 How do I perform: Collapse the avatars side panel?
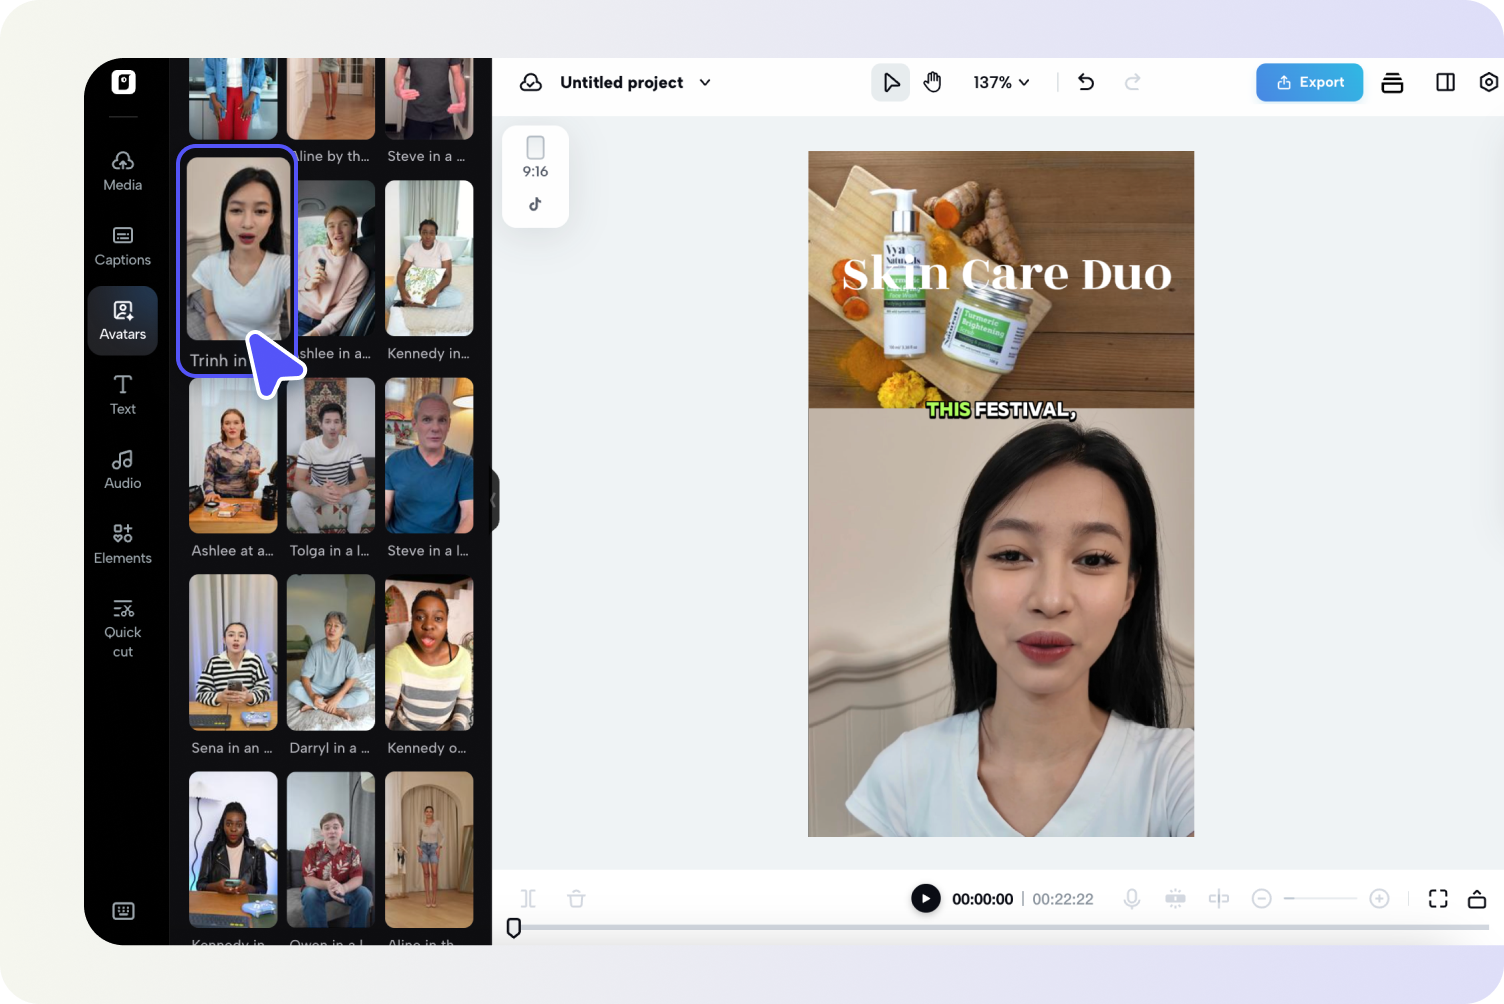[x=493, y=500]
